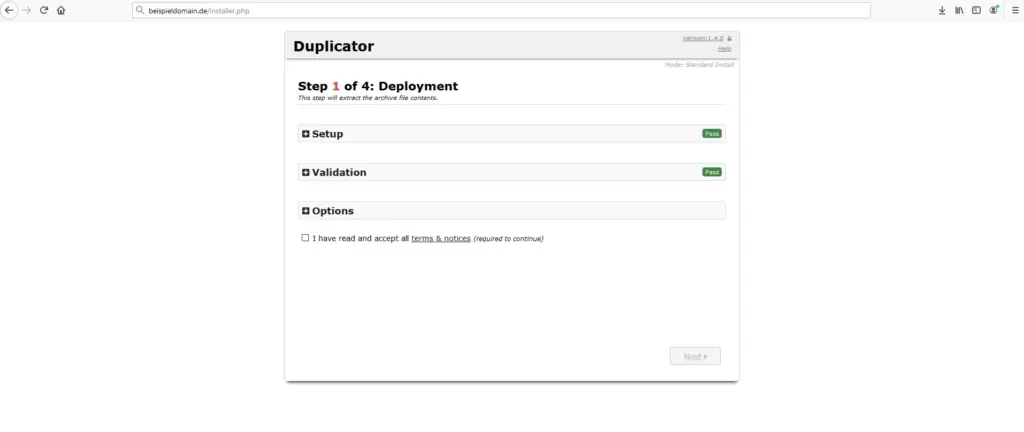The image size is (1024, 432).
Task: Click the Next button
Action: (695, 356)
